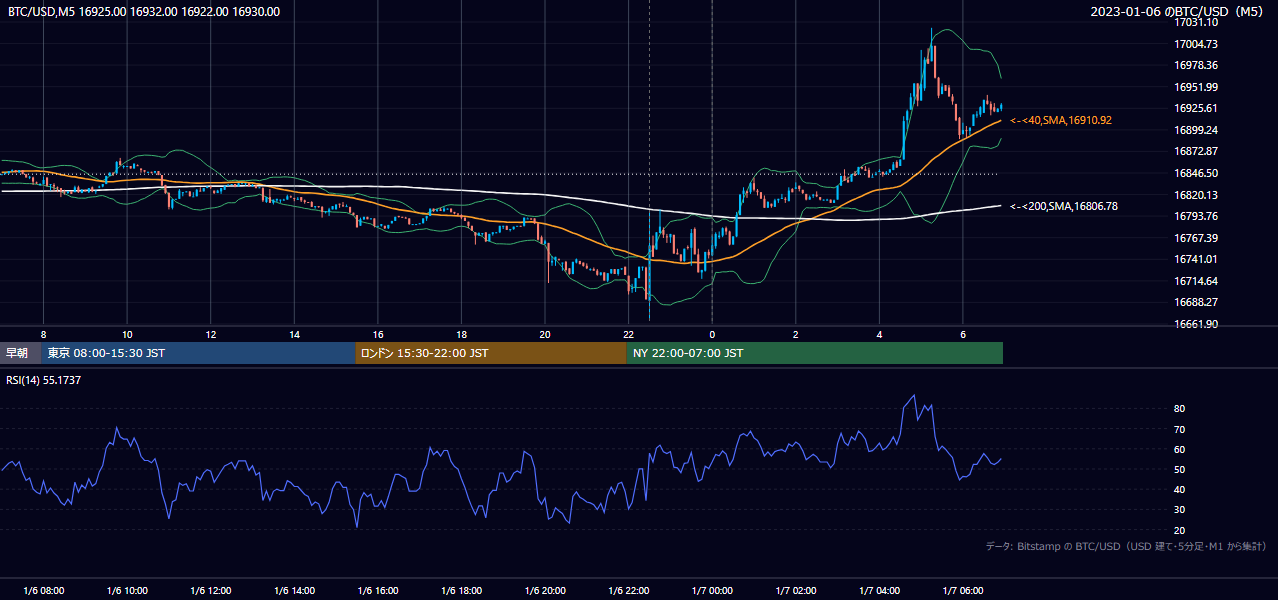This screenshot has height=600, width=1278.
Task: Click the 1/7 04:00 date label
Action: click(x=879, y=591)
